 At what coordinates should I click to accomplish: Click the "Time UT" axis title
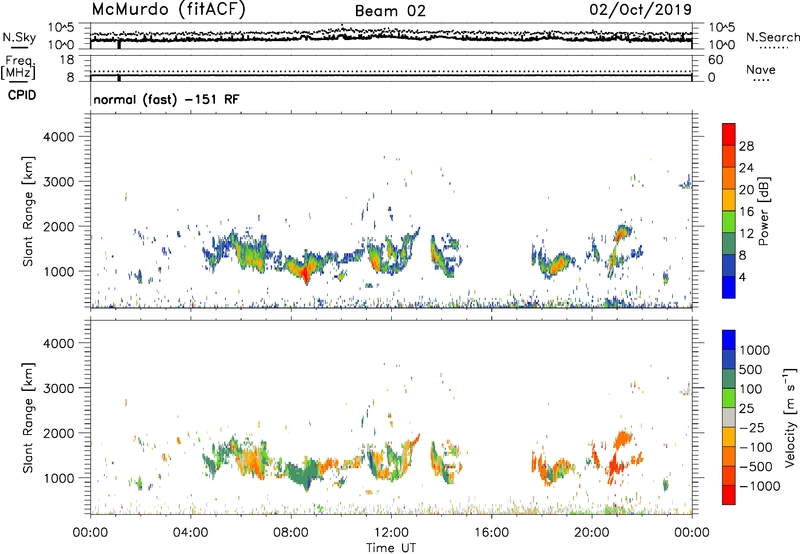coord(391,548)
